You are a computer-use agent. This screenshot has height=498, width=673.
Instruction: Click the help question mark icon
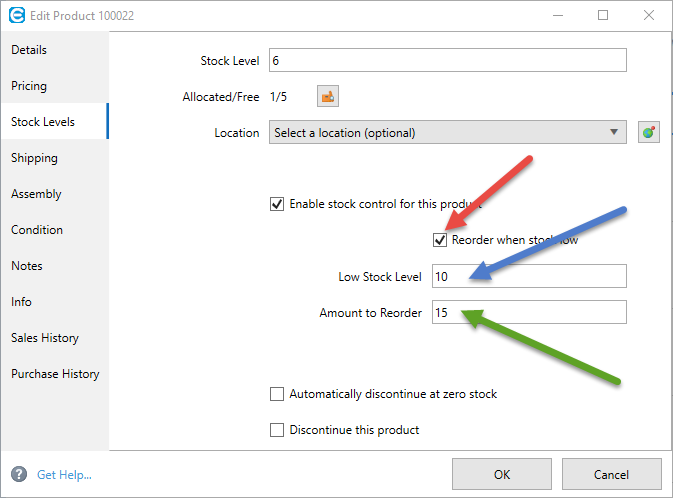pyautogui.click(x=19, y=474)
